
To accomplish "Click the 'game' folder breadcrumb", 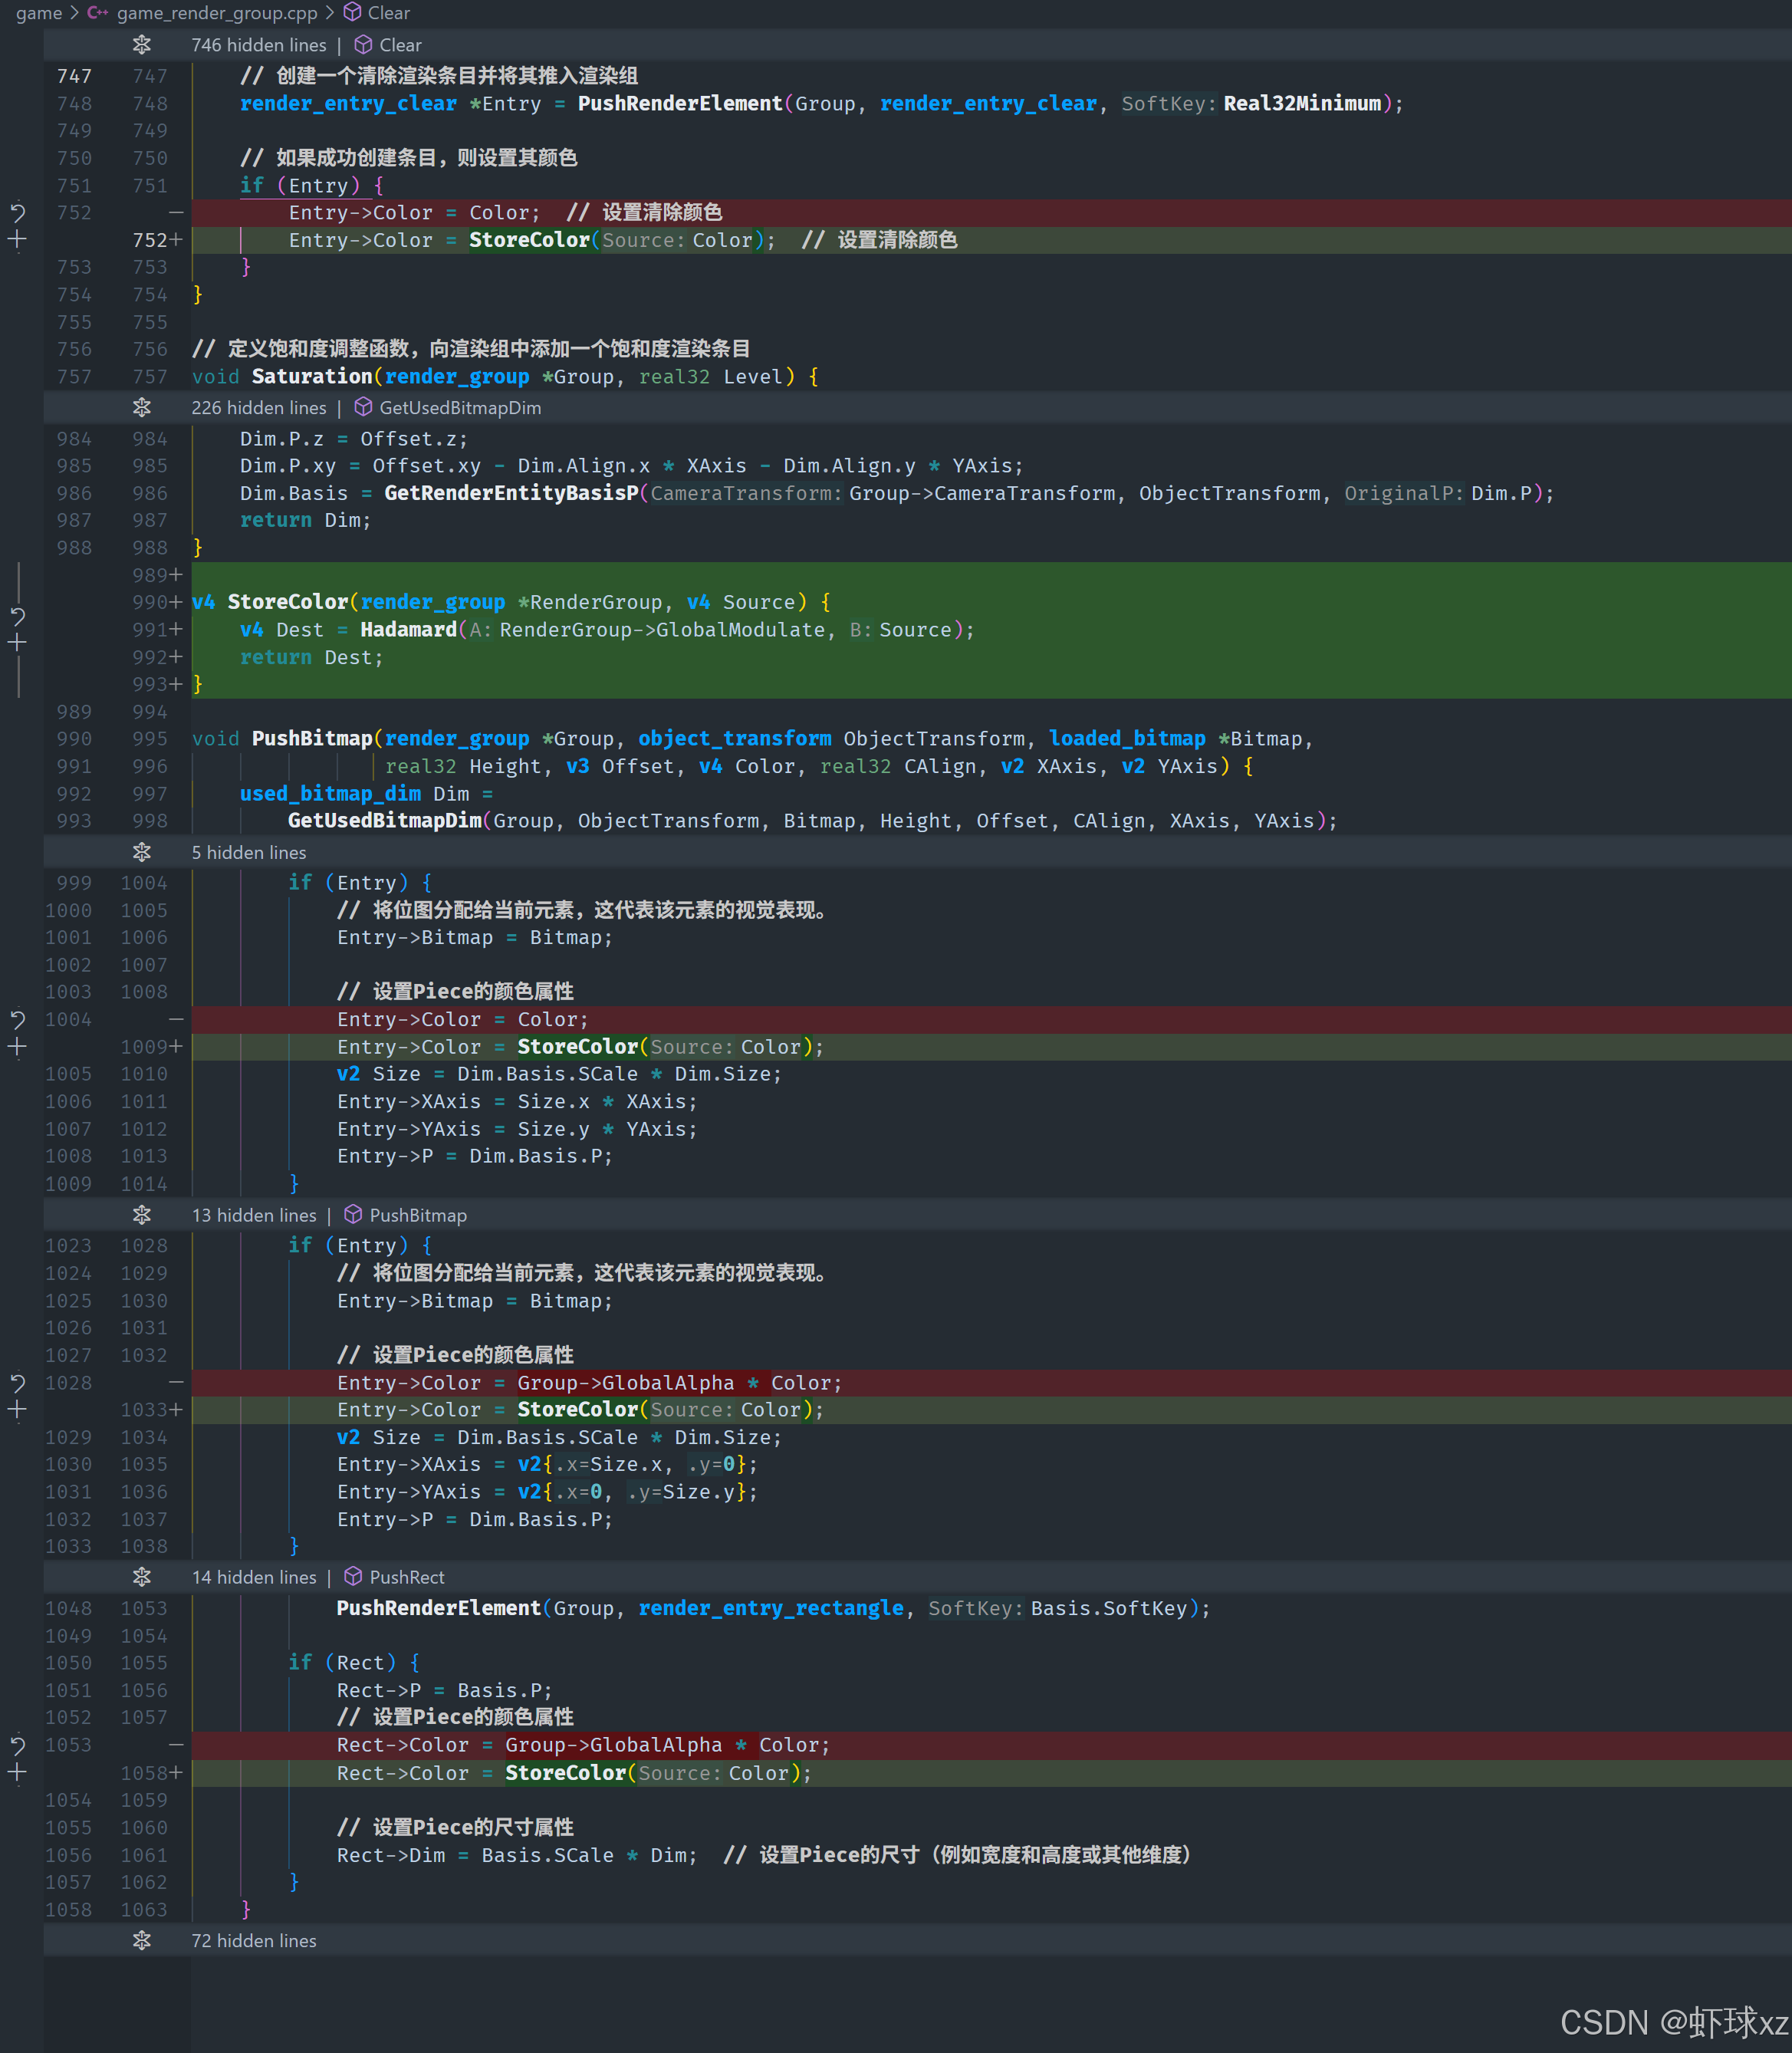I will [x=39, y=13].
